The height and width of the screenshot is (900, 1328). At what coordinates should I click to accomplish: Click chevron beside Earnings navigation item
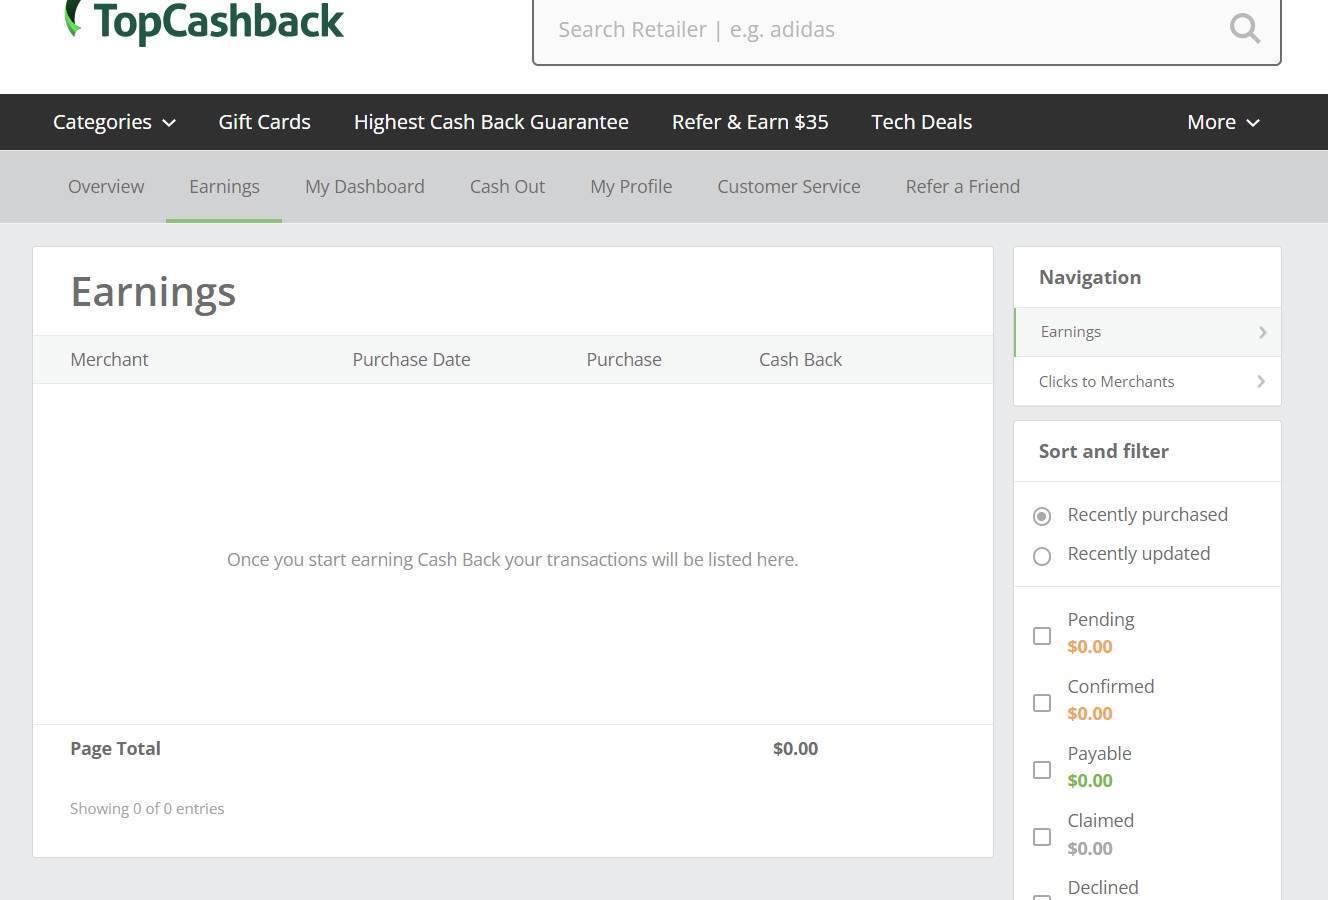click(x=1262, y=332)
